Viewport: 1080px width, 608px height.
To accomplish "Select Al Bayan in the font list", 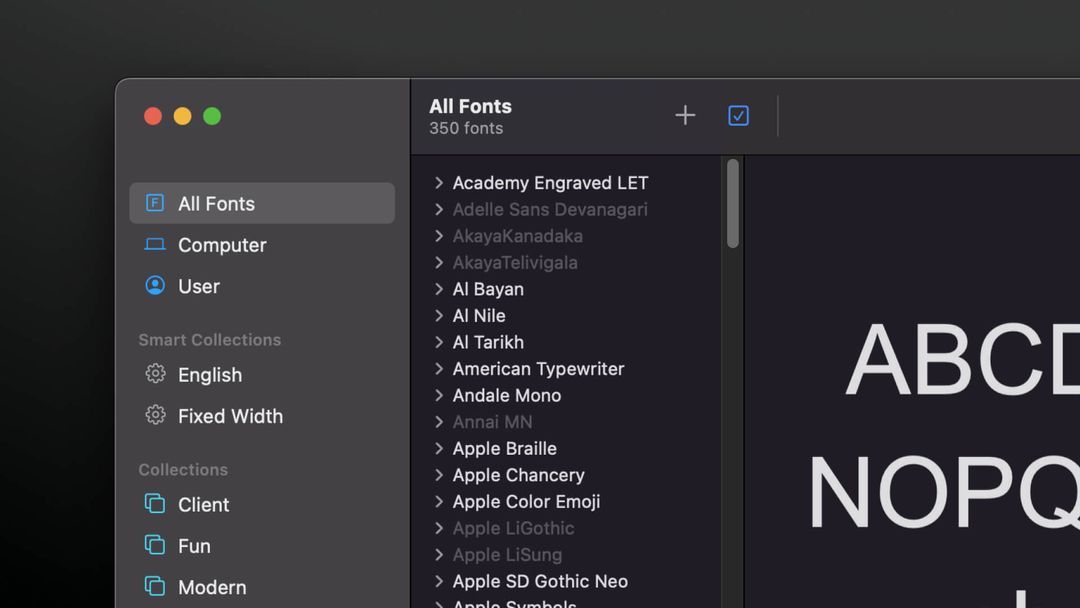I will click(488, 289).
